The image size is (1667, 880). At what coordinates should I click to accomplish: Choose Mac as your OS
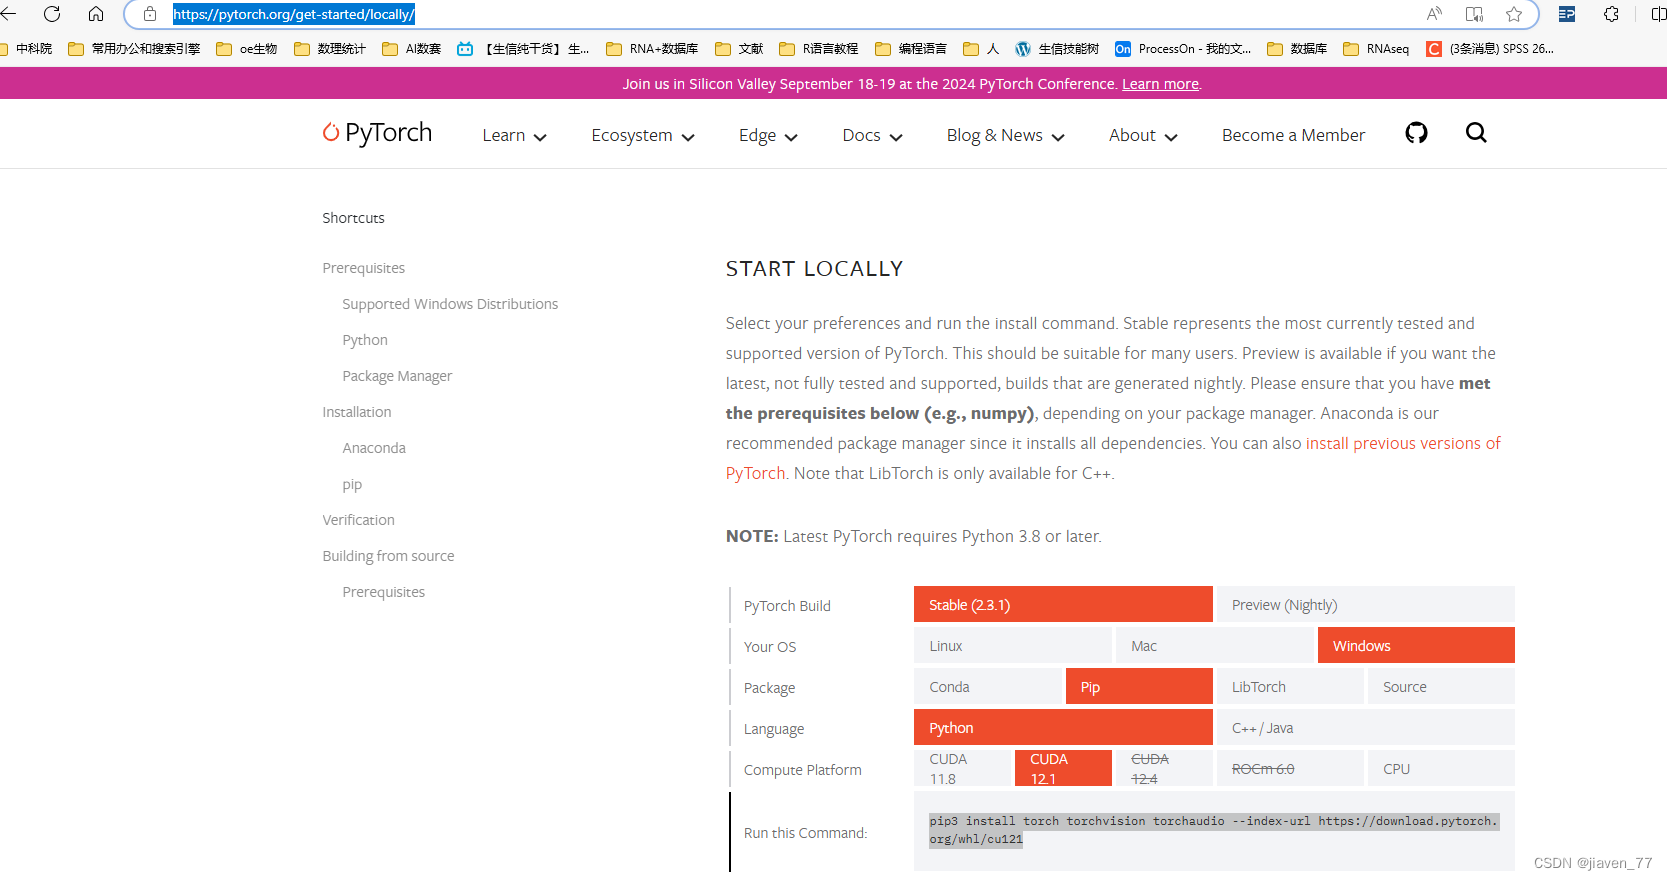(1215, 645)
